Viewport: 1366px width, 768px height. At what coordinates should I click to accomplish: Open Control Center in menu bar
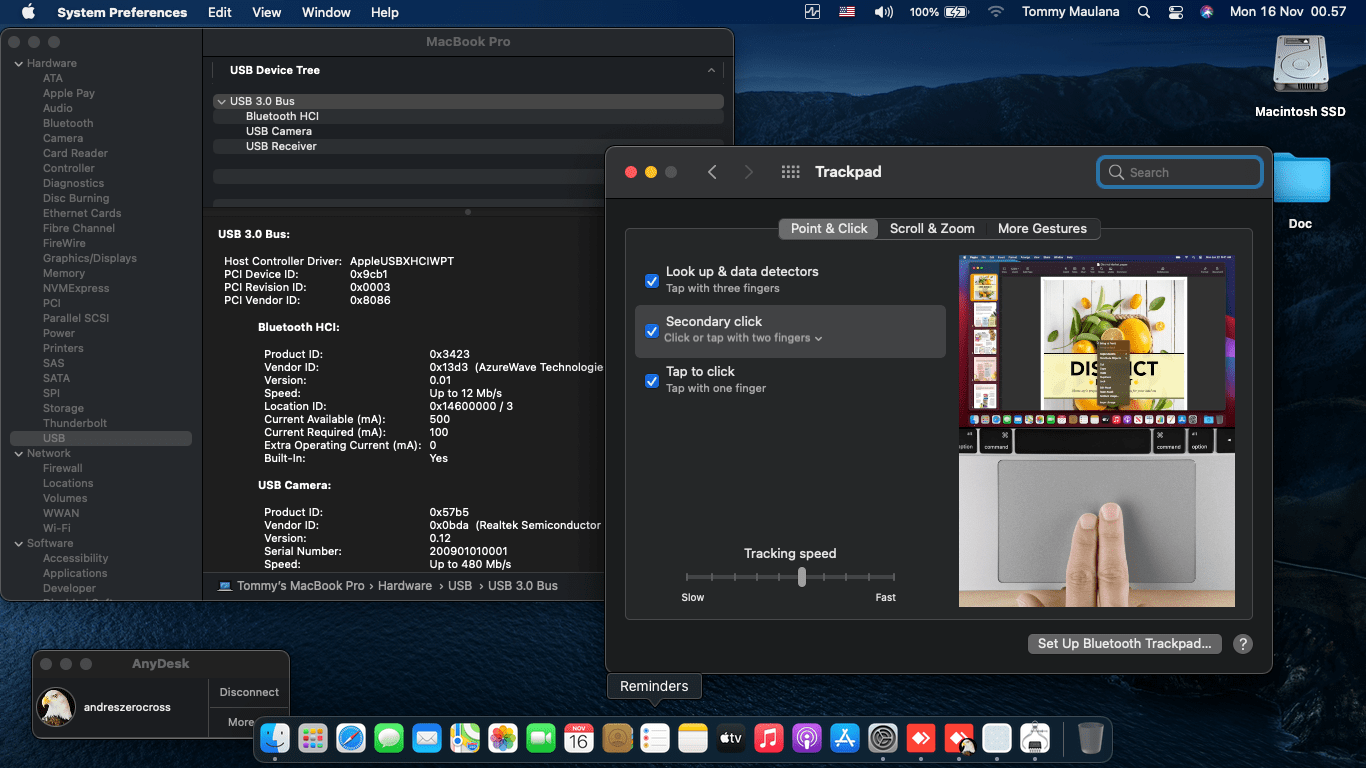tap(1175, 12)
